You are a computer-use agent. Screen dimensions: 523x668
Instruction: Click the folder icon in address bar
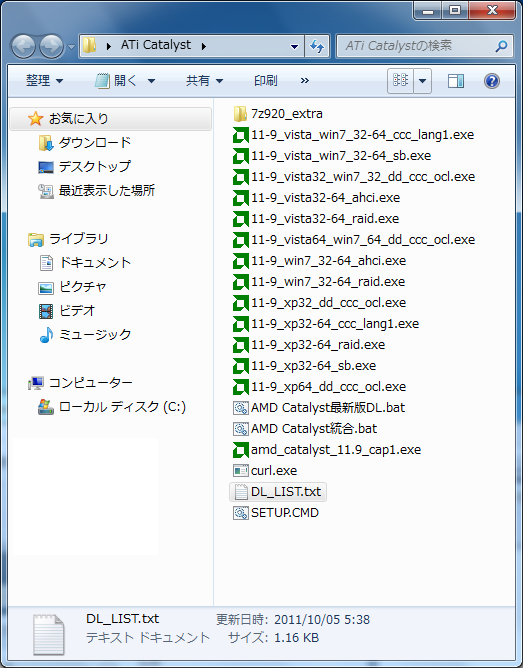pos(89,45)
